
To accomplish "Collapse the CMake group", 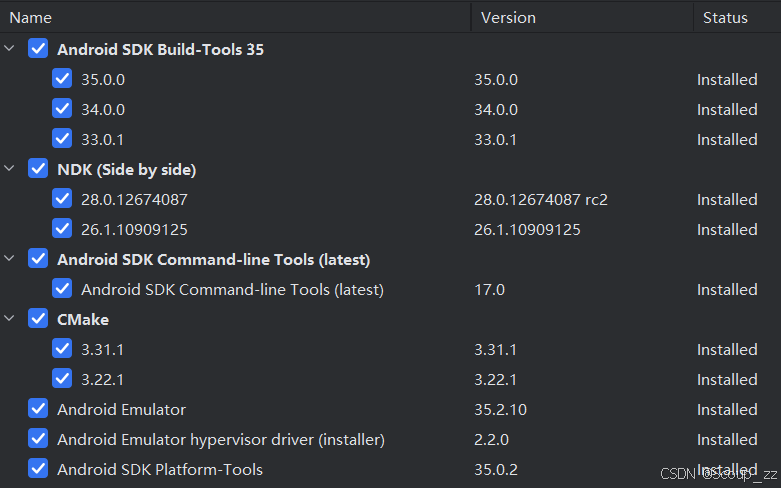I will point(9,318).
